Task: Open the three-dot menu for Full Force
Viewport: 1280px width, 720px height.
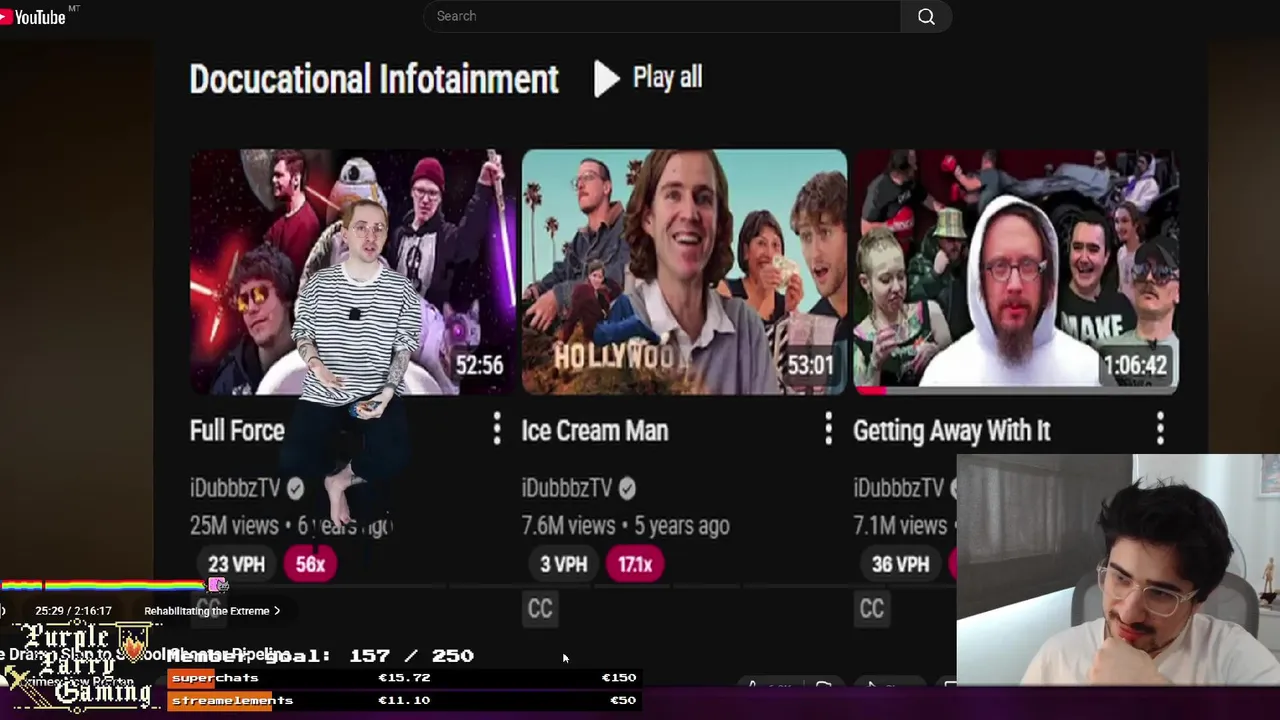Action: point(497,429)
